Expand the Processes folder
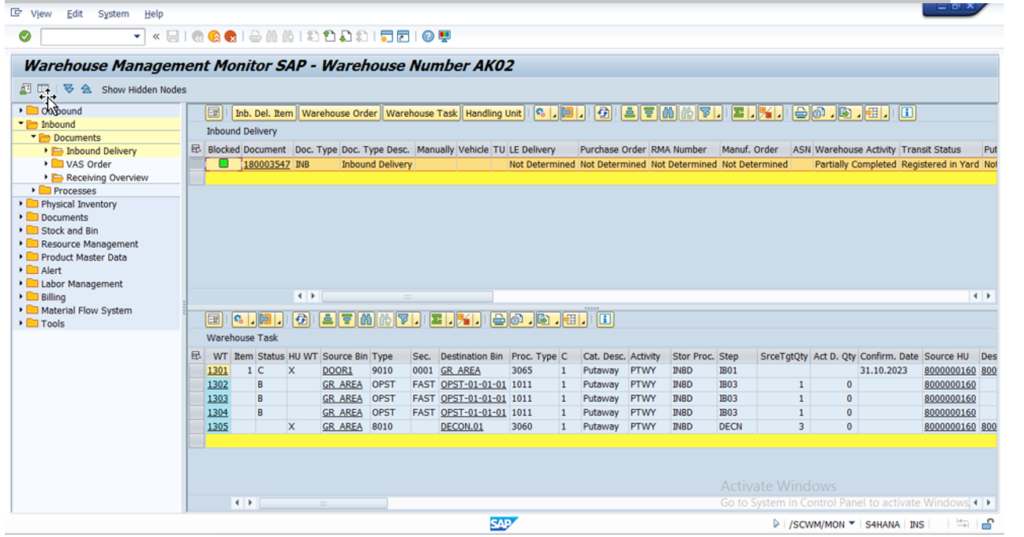This screenshot has width=1024, height=537. click(x=33, y=190)
